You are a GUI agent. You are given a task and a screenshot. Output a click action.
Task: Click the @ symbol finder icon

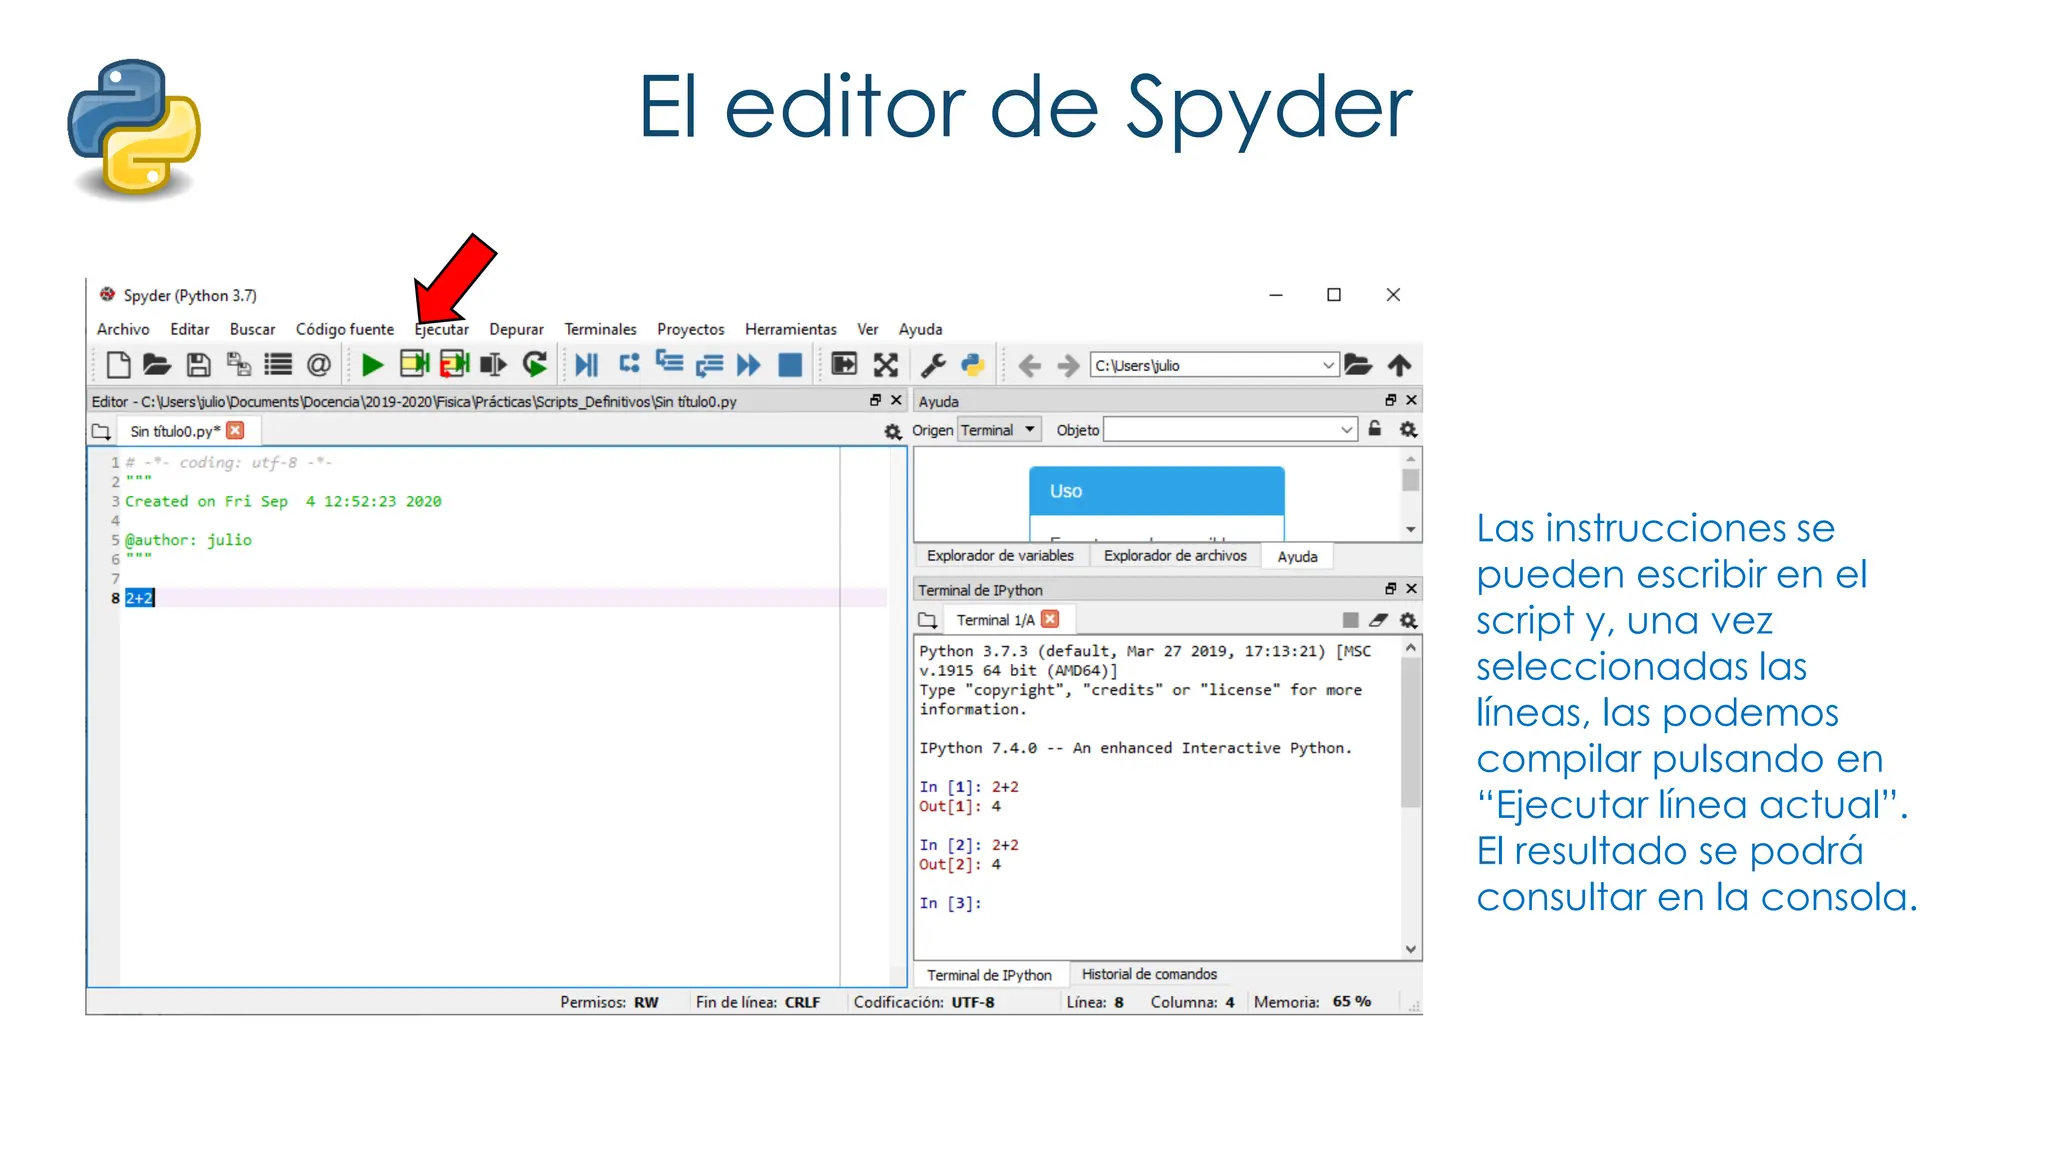click(318, 365)
